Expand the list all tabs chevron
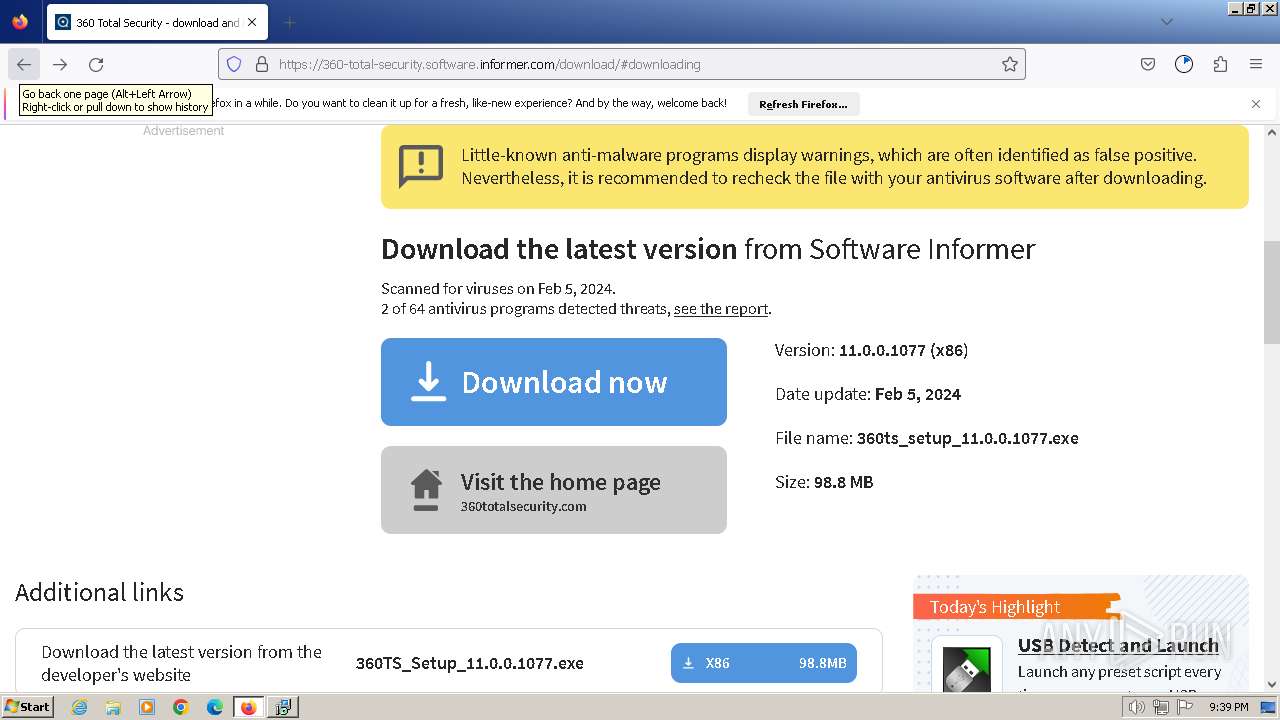 click(x=1167, y=22)
